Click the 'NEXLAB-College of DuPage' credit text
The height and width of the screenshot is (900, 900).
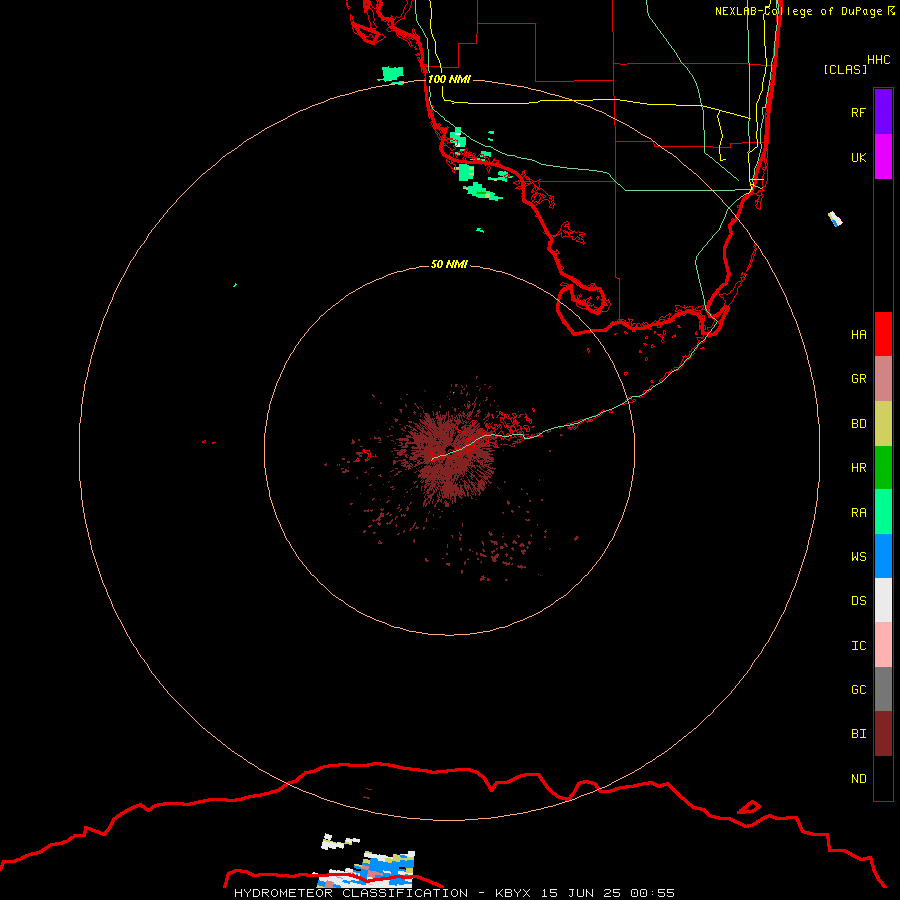click(798, 11)
